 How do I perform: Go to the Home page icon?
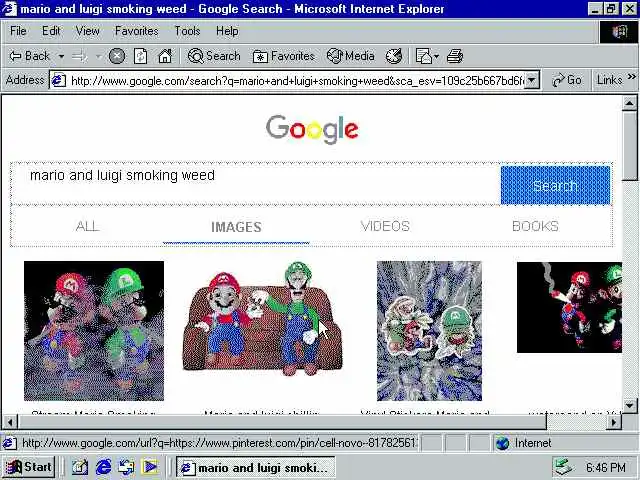pyautogui.click(x=165, y=56)
